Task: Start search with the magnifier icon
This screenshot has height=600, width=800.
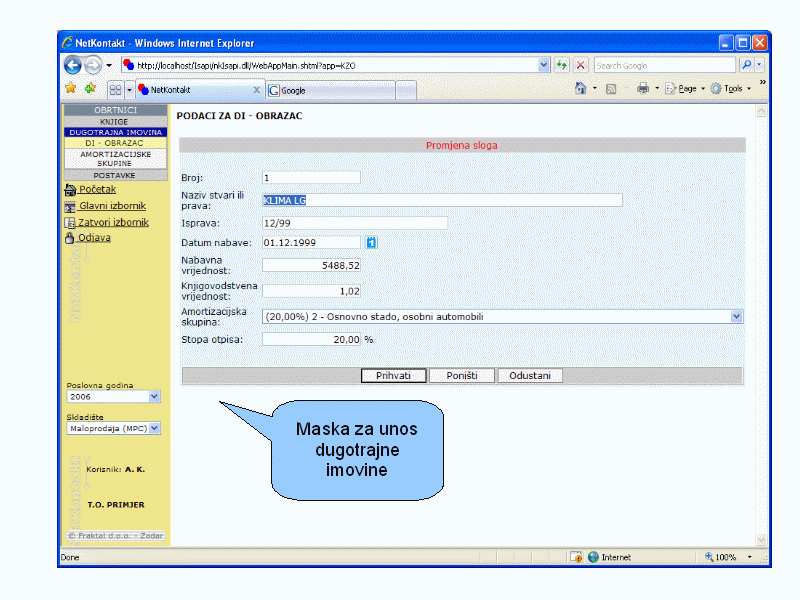Action: pyautogui.click(x=746, y=65)
